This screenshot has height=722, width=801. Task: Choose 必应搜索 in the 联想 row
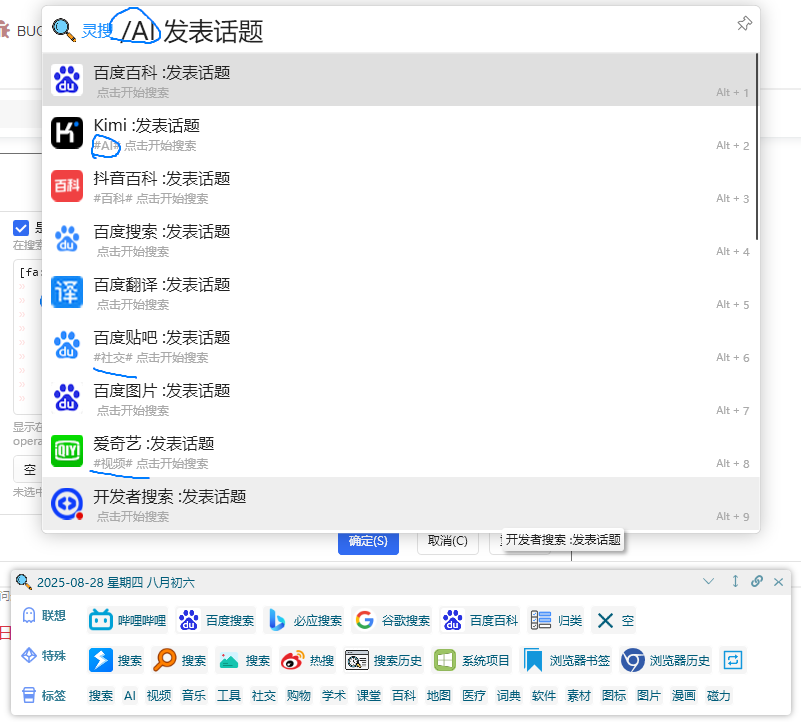304,620
